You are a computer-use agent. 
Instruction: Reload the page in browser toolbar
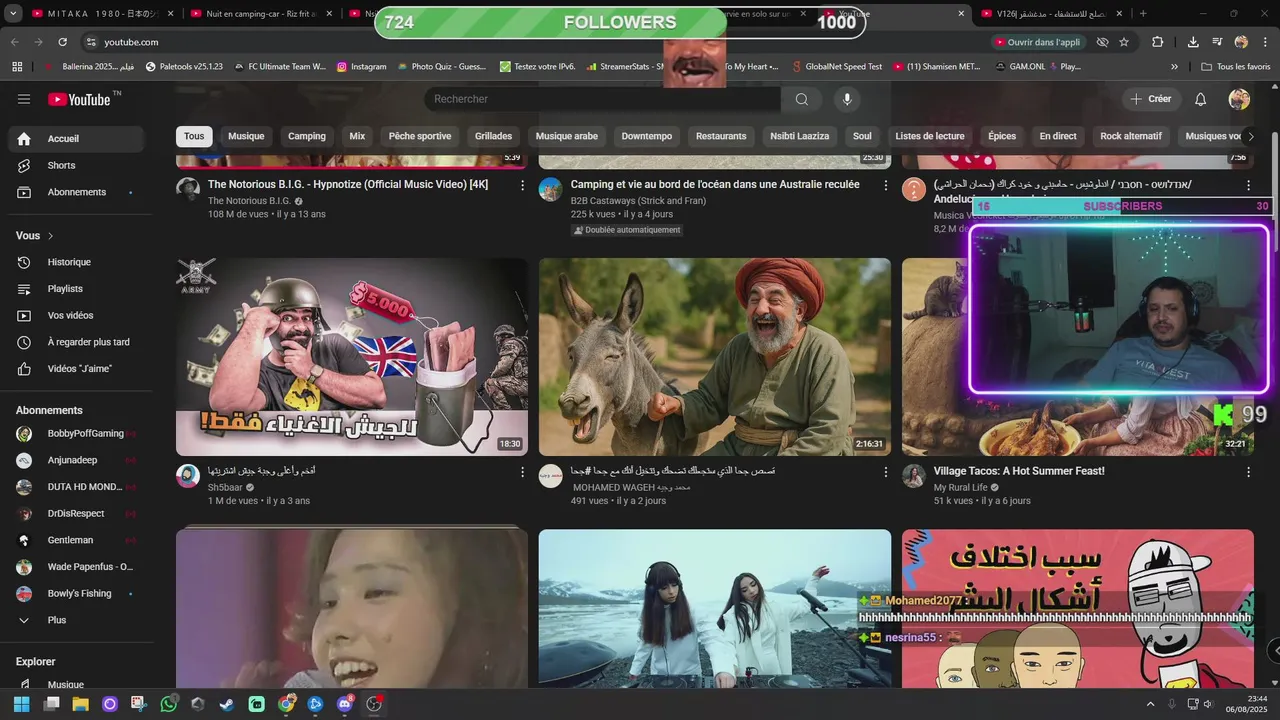tap(63, 42)
